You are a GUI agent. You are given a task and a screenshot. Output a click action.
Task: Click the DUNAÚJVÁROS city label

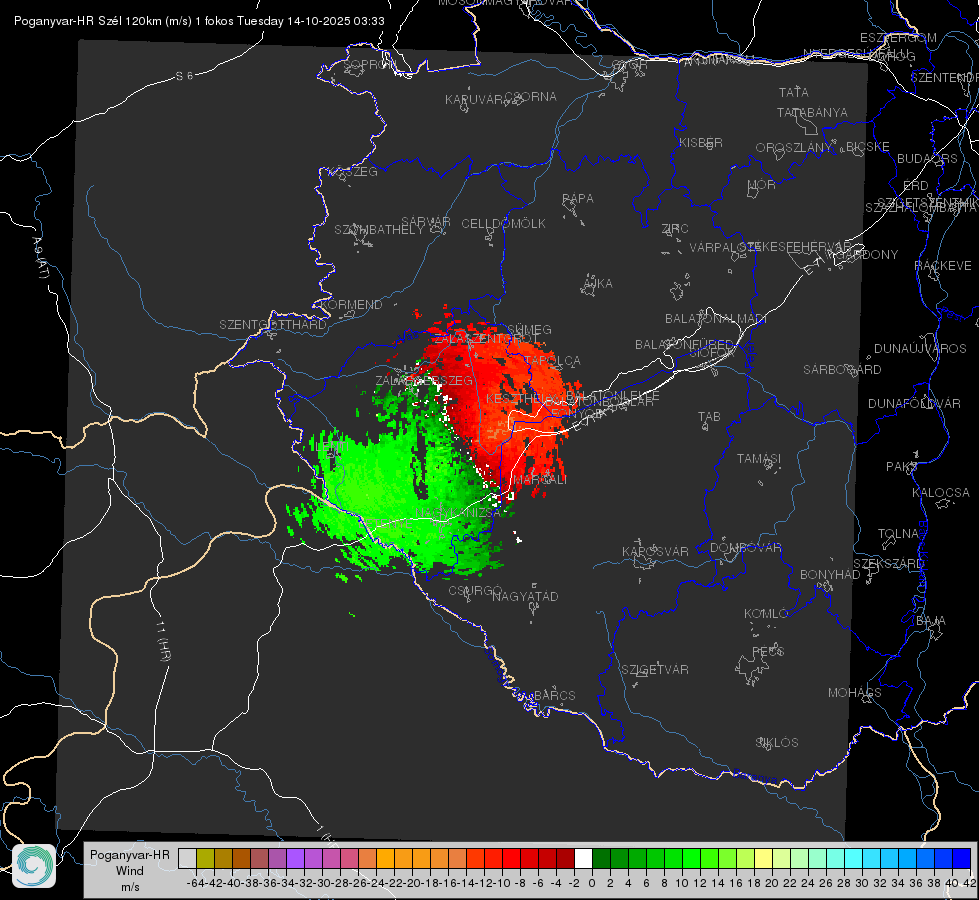[920, 349]
